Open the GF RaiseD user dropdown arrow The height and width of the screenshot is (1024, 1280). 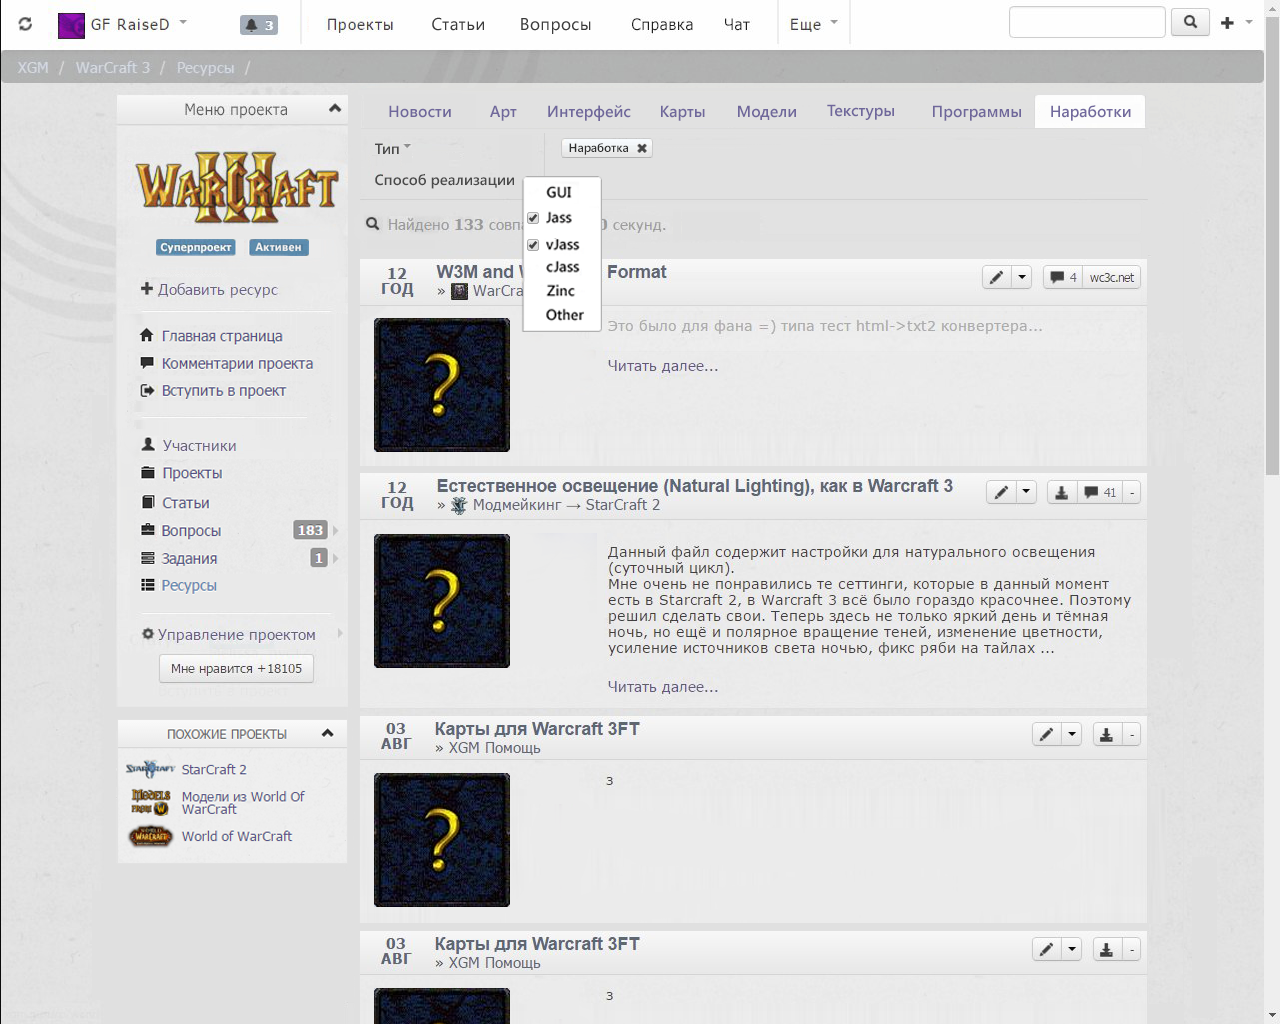pyautogui.click(x=183, y=21)
